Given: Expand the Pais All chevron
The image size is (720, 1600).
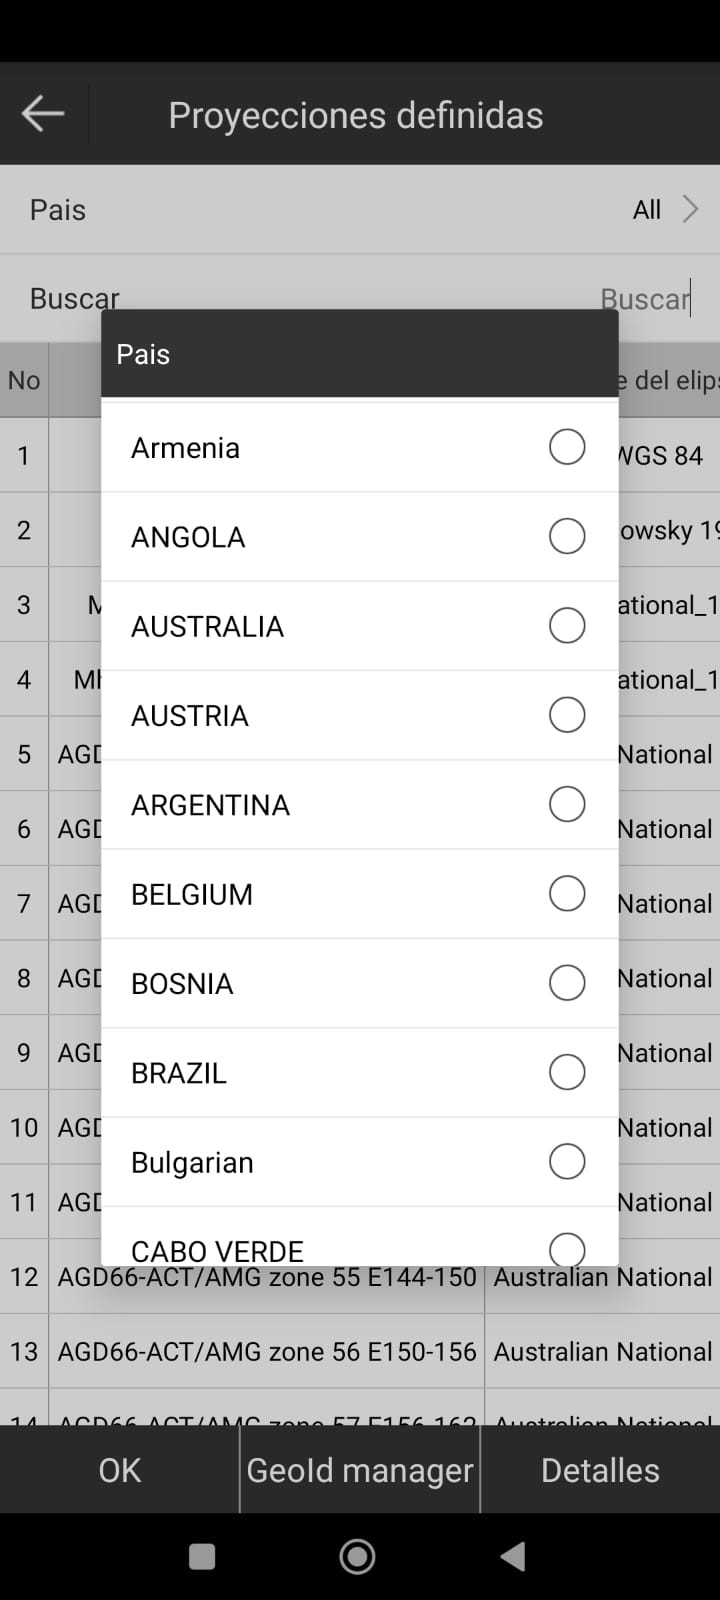Looking at the screenshot, I should 690,209.
